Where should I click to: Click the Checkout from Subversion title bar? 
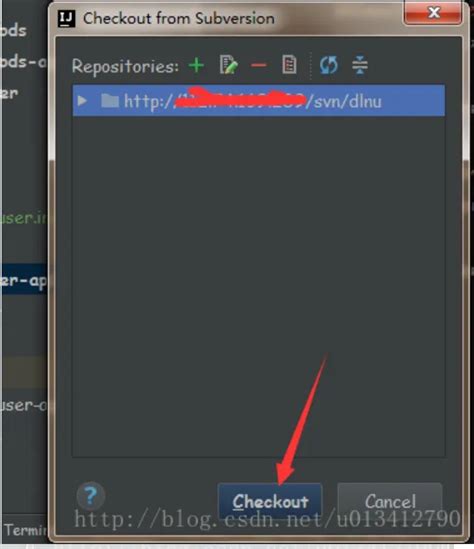coord(228,18)
